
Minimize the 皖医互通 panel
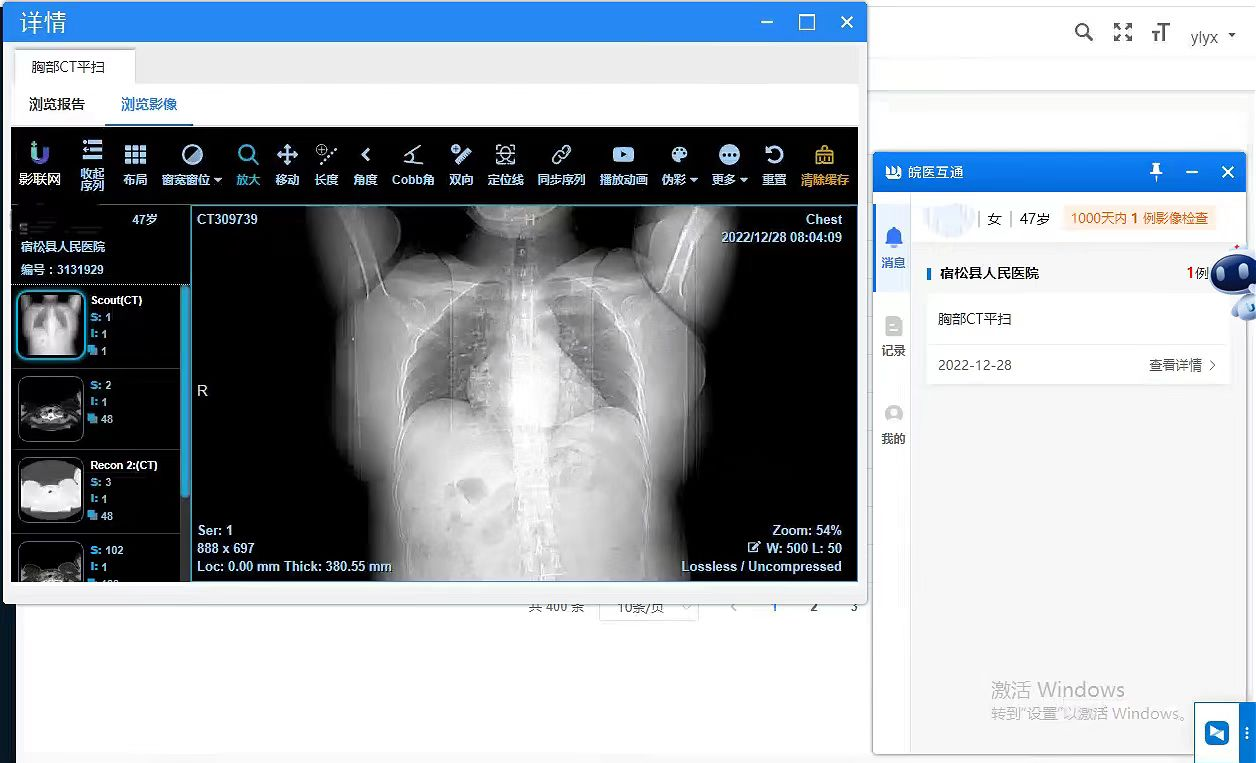coord(1192,172)
